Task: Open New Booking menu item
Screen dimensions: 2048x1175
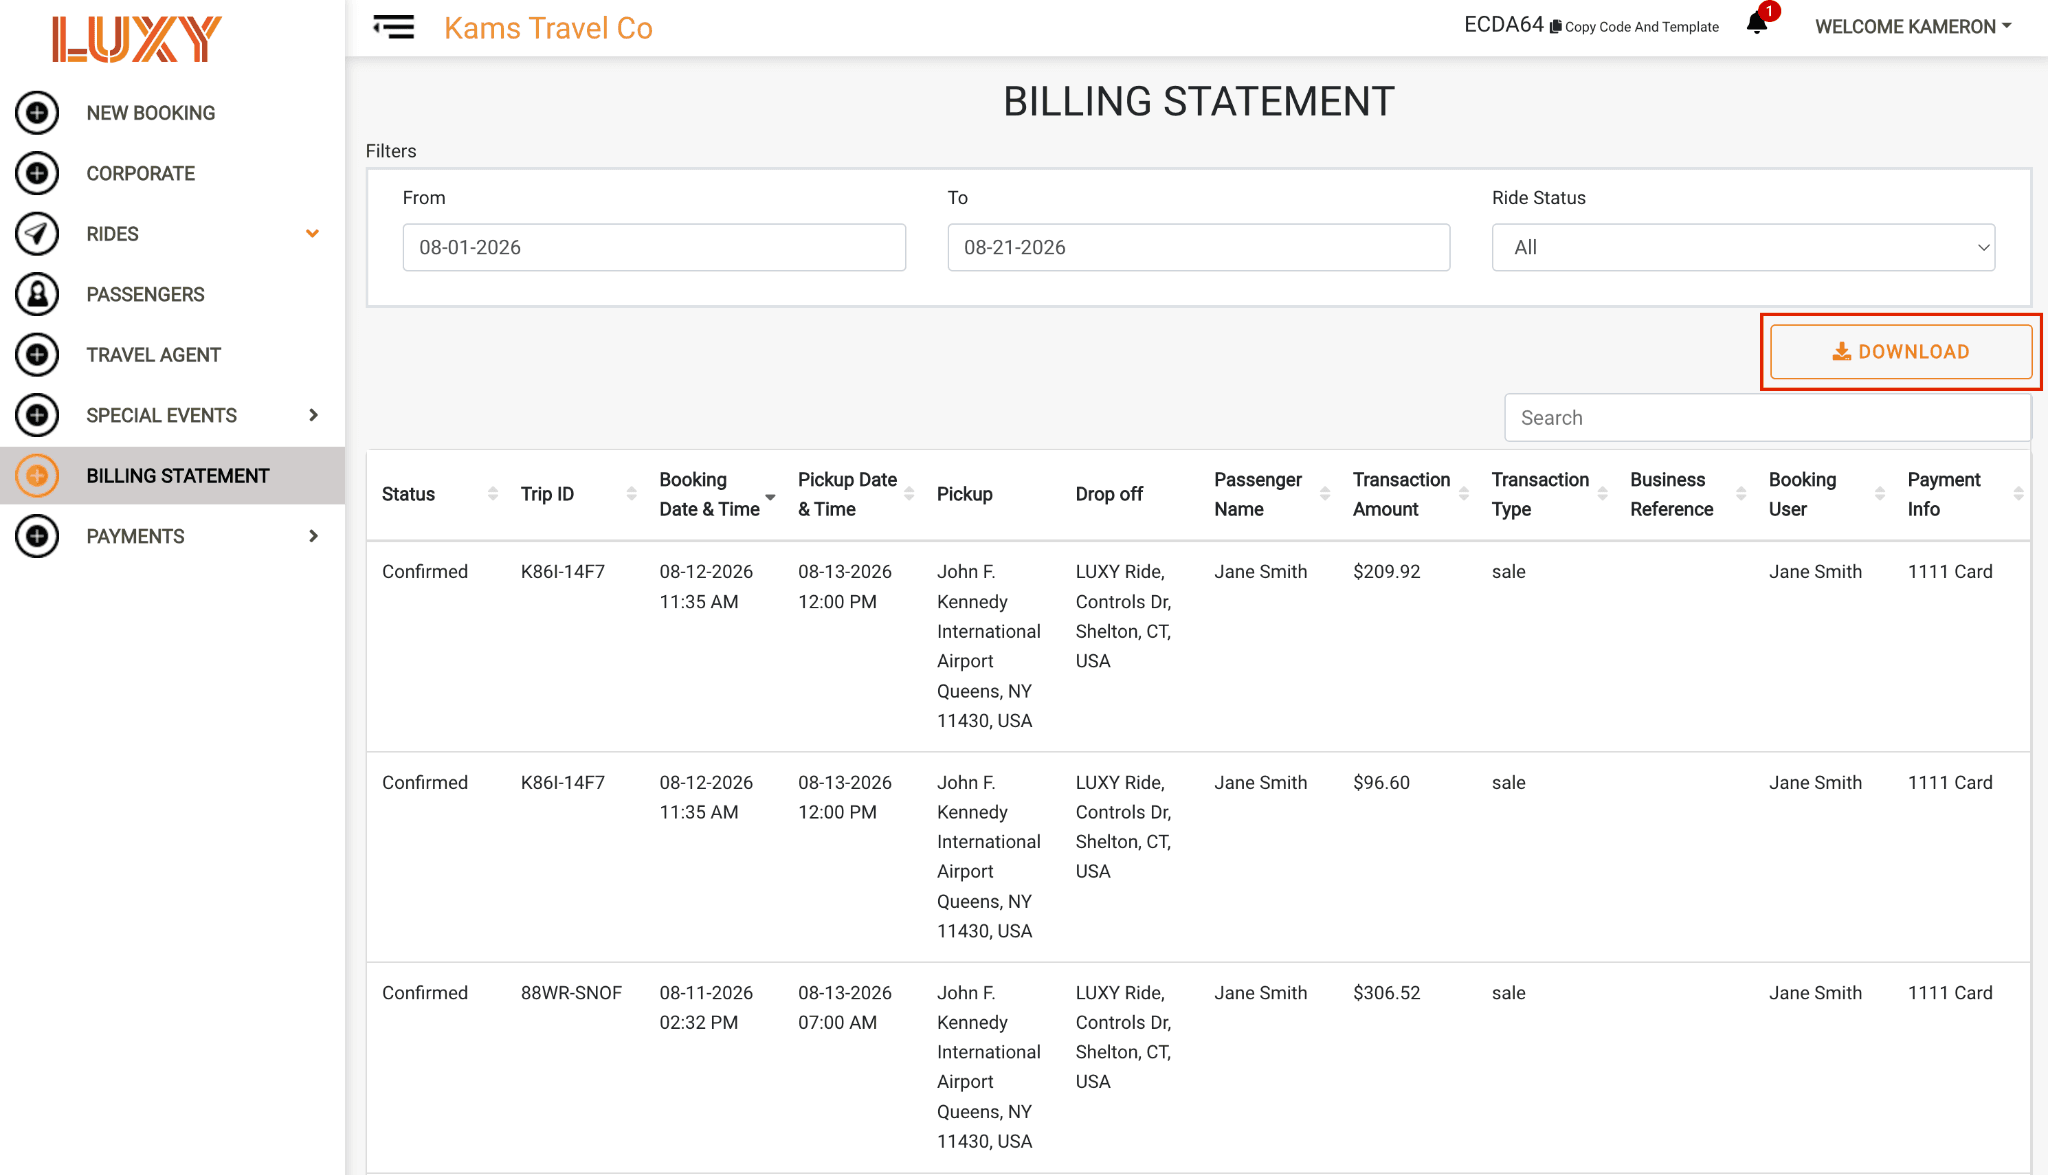Action: pos(151,113)
